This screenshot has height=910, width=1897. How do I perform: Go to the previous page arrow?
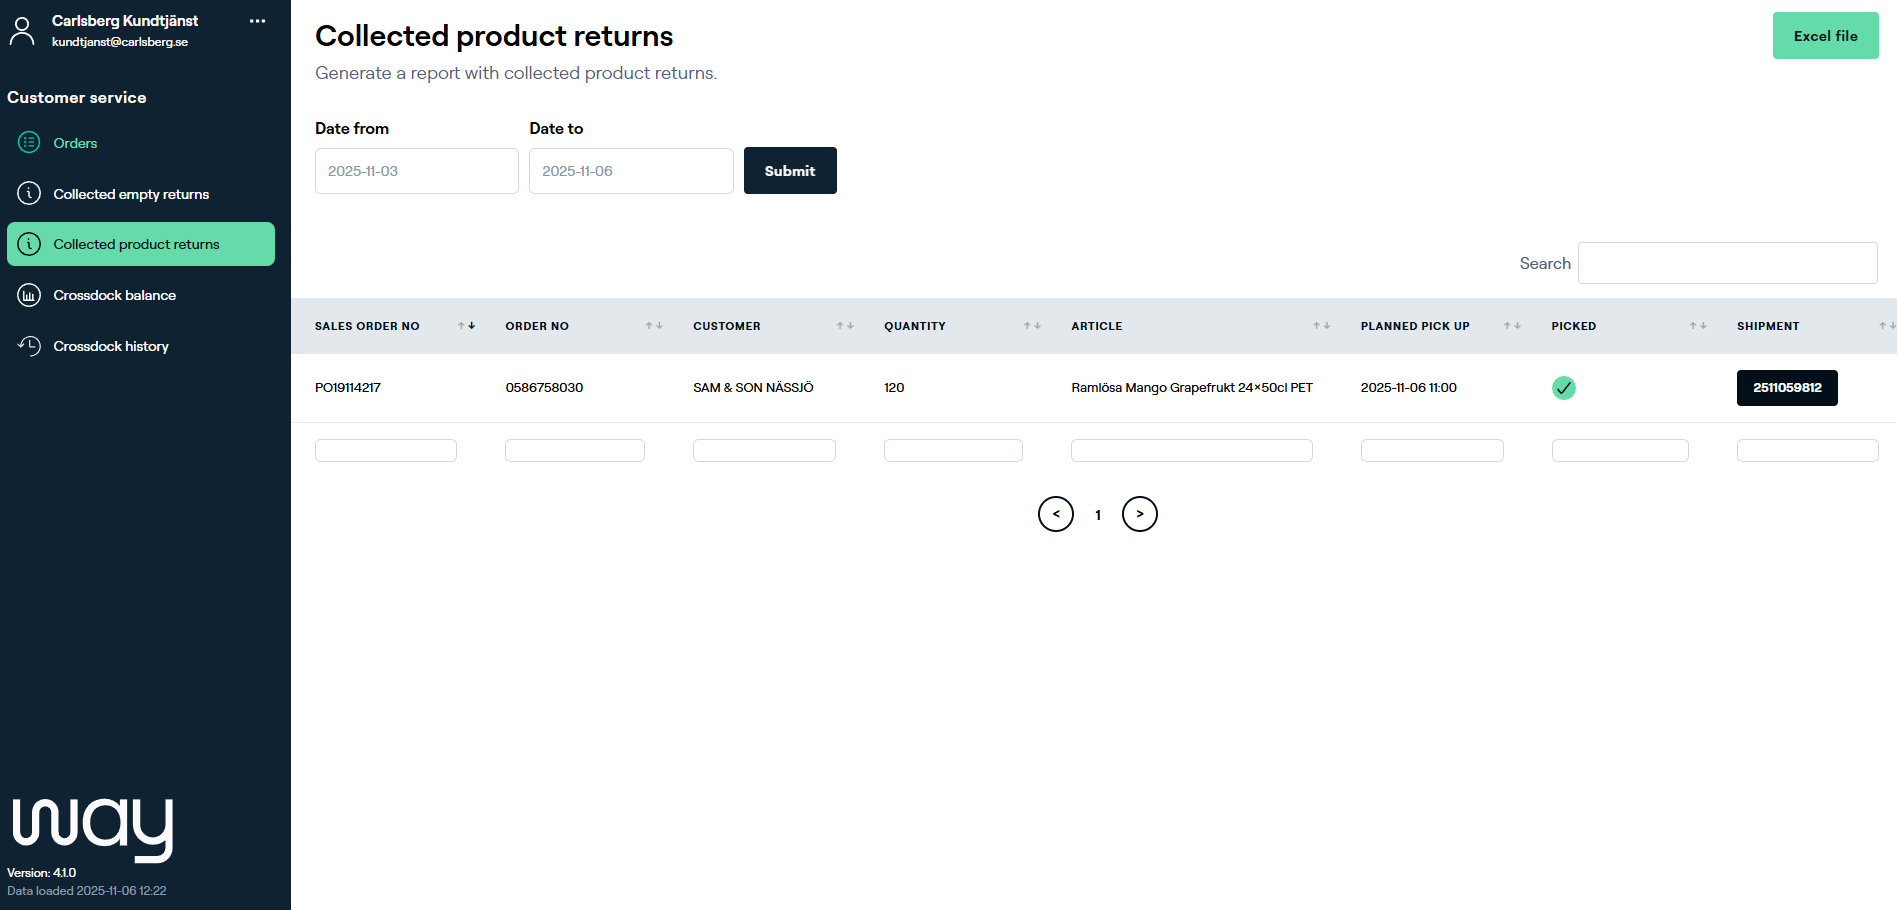pos(1055,514)
